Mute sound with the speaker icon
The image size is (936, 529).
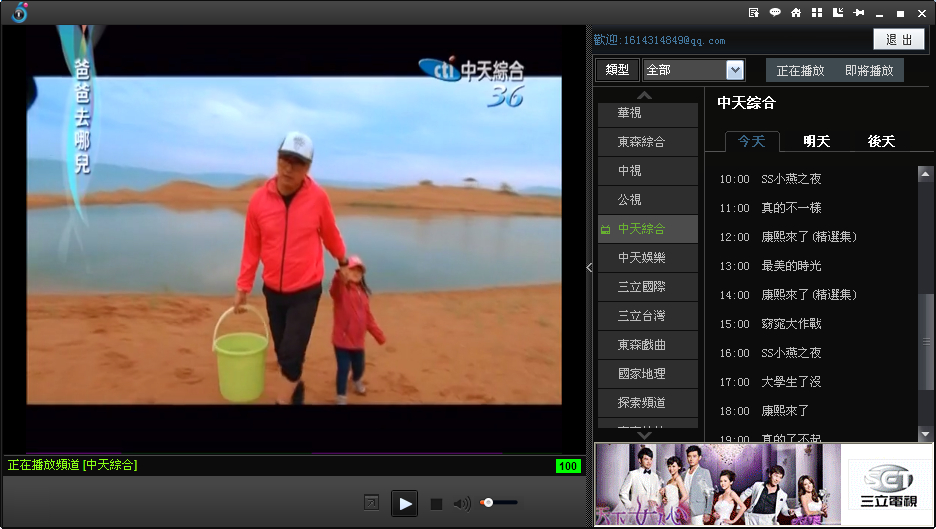point(461,504)
